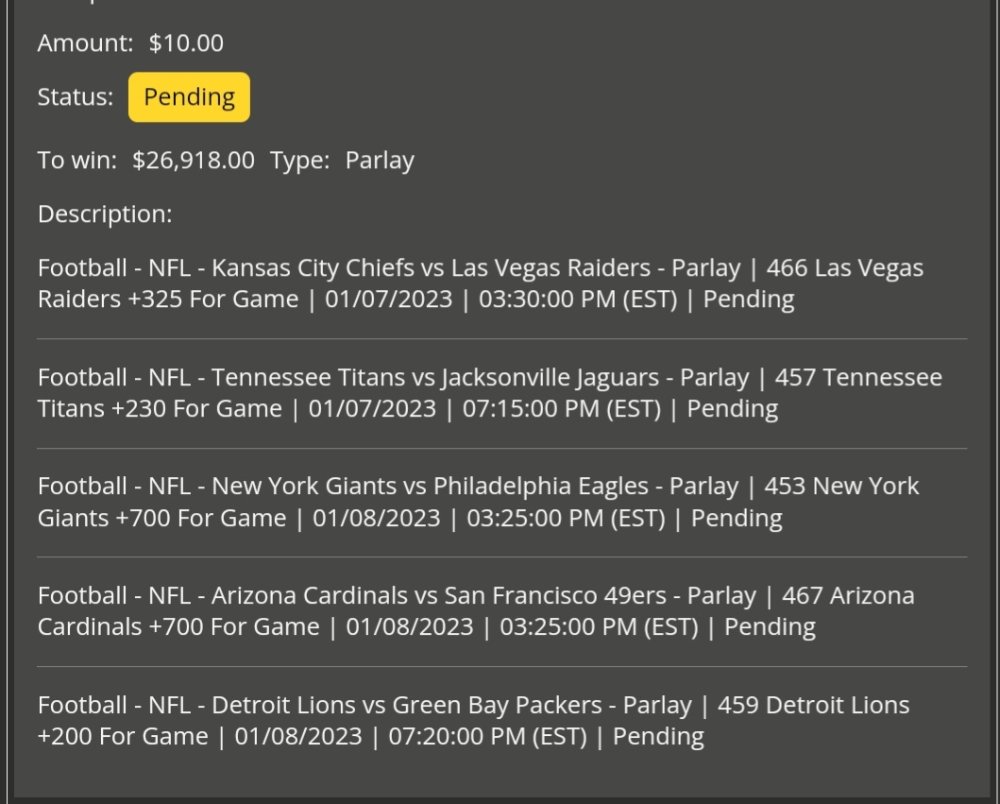Viewport: 1000px width, 804px height.
Task: Click the yellow Pending status badge
Action: tap(189, 97)
